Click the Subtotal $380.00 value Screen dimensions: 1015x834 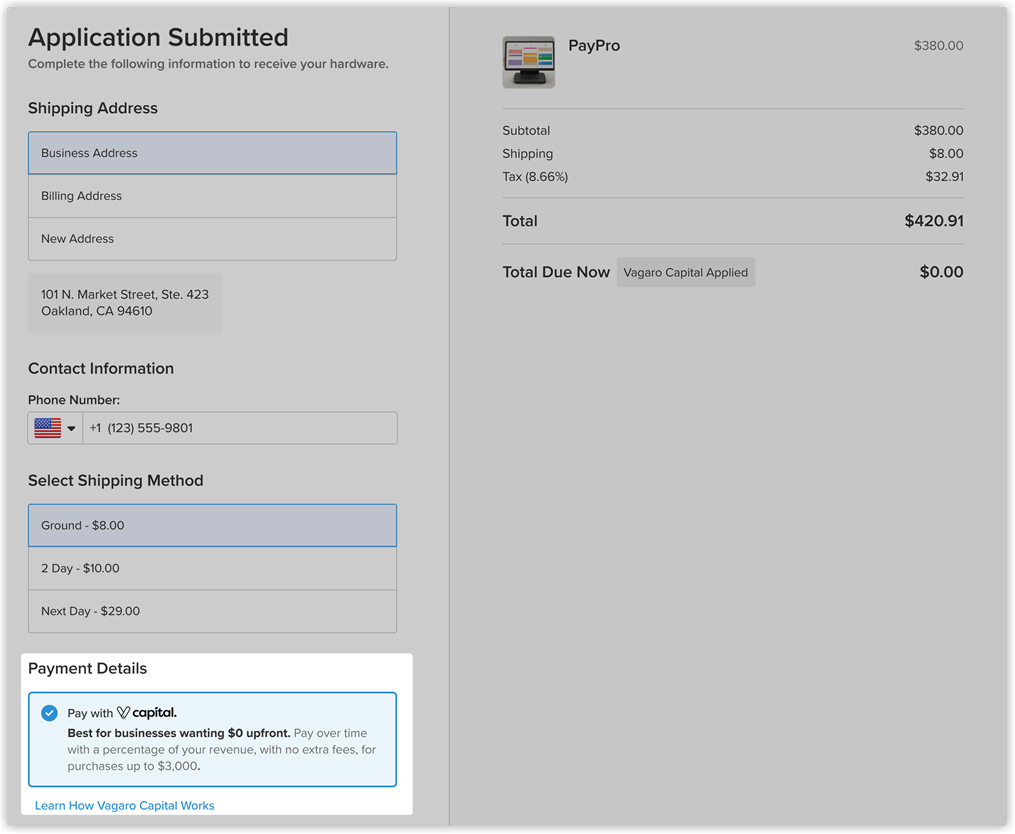click(939, 130)
